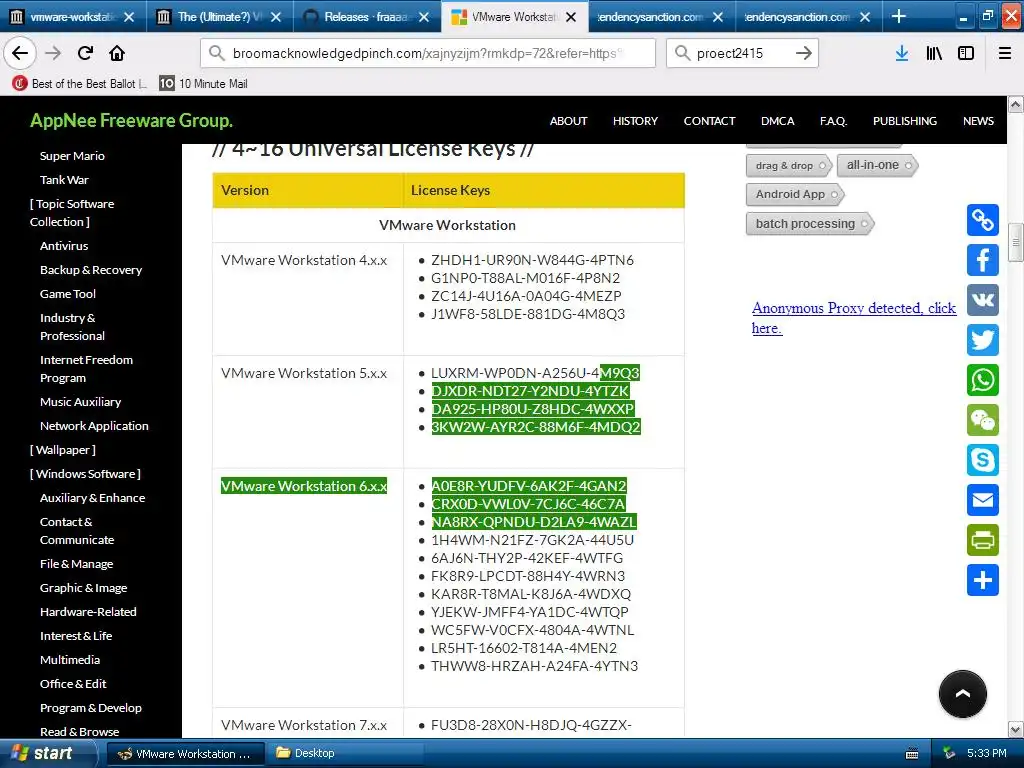Image resolution: width=1024 pixels, height=768 pixels.
Task: Open '[ Windows Software ]' sidebar section
Action: tap(85, 473)
